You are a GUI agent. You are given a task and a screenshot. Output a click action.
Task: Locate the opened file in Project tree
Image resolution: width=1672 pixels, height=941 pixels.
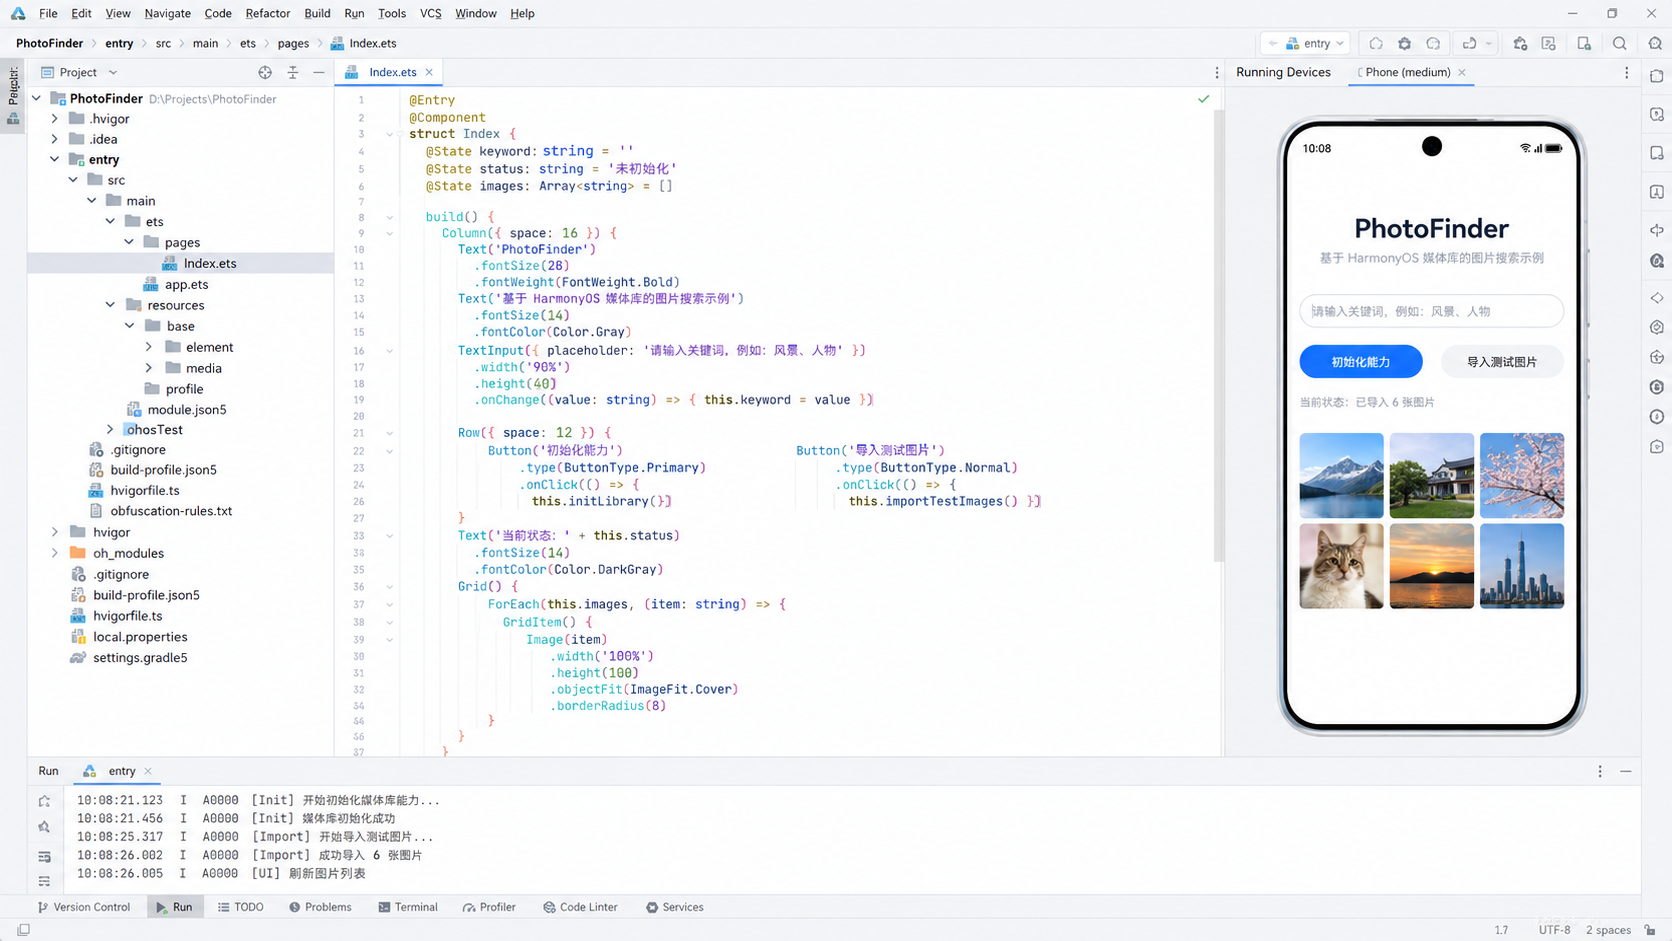pos(265,72)
